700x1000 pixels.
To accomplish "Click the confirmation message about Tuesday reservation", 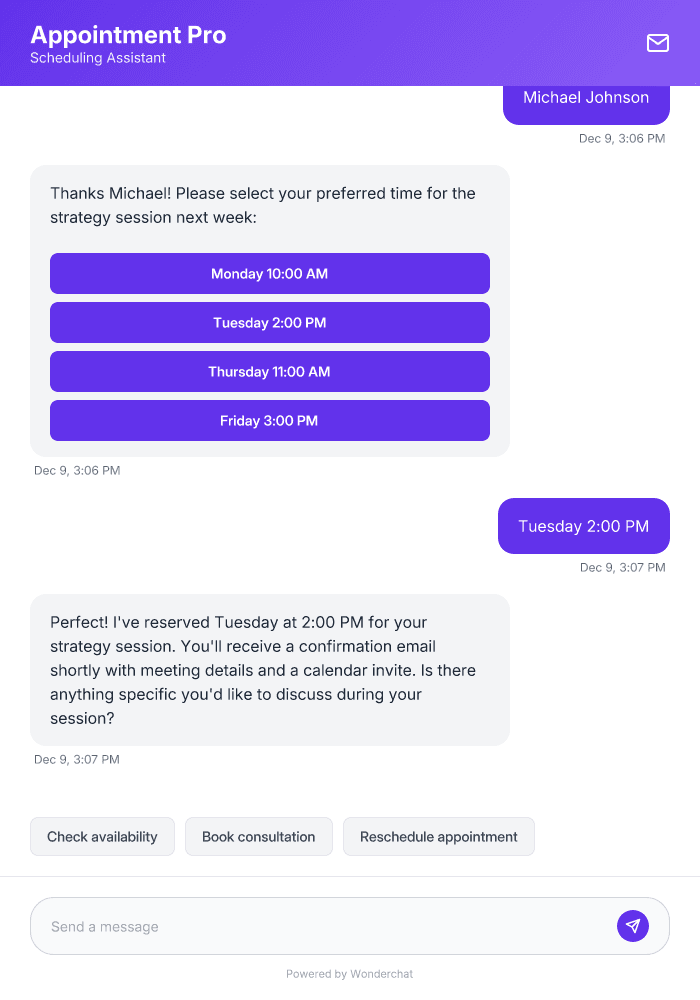I will [x=270, y=670].
